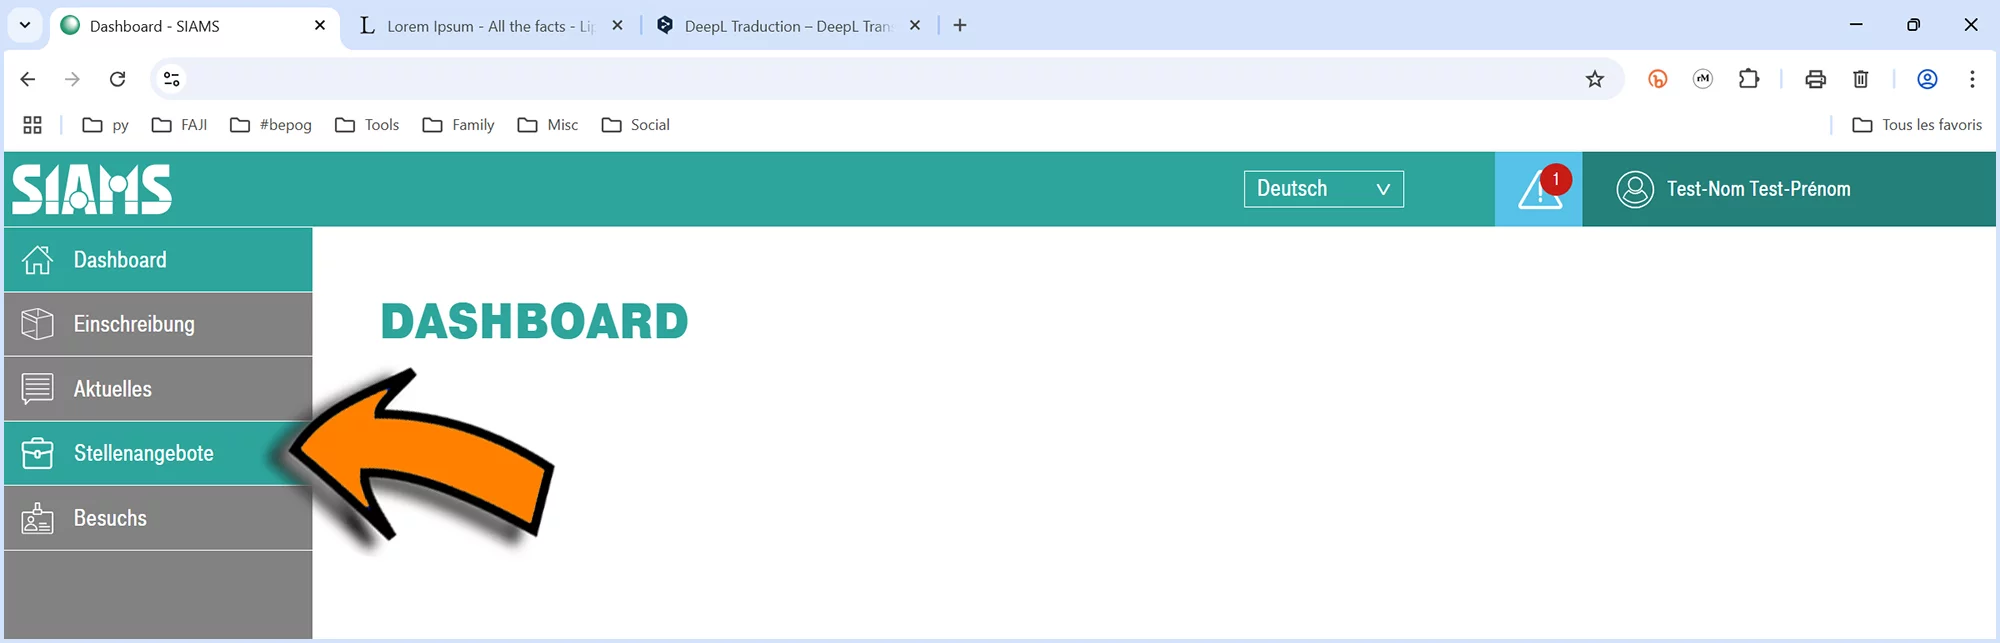
Task: Open the Chrome three-dot menu
Action: click(1971, 79)
